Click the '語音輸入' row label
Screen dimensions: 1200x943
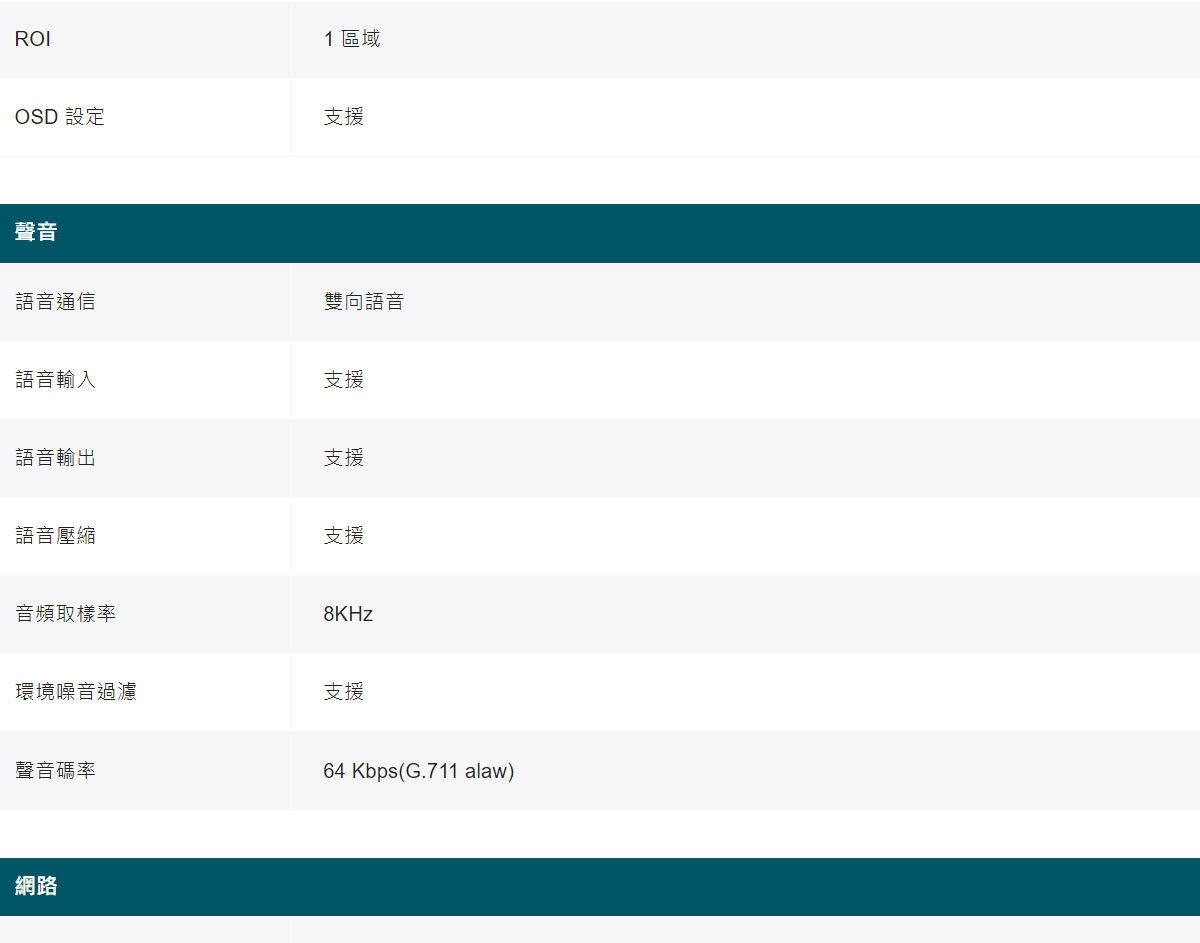55,379
